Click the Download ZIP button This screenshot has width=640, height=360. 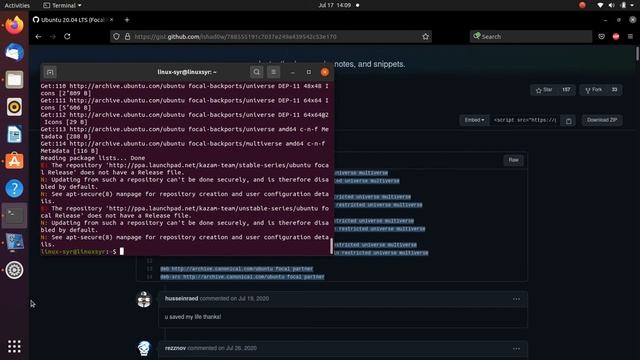(602, 120)
